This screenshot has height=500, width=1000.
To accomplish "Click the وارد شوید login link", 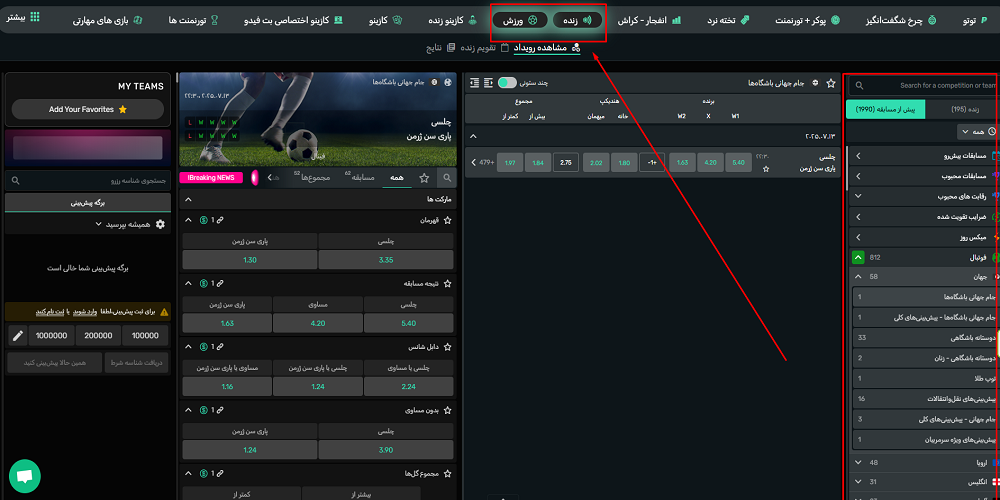I will pyautogui.click(x=85, y=312).
